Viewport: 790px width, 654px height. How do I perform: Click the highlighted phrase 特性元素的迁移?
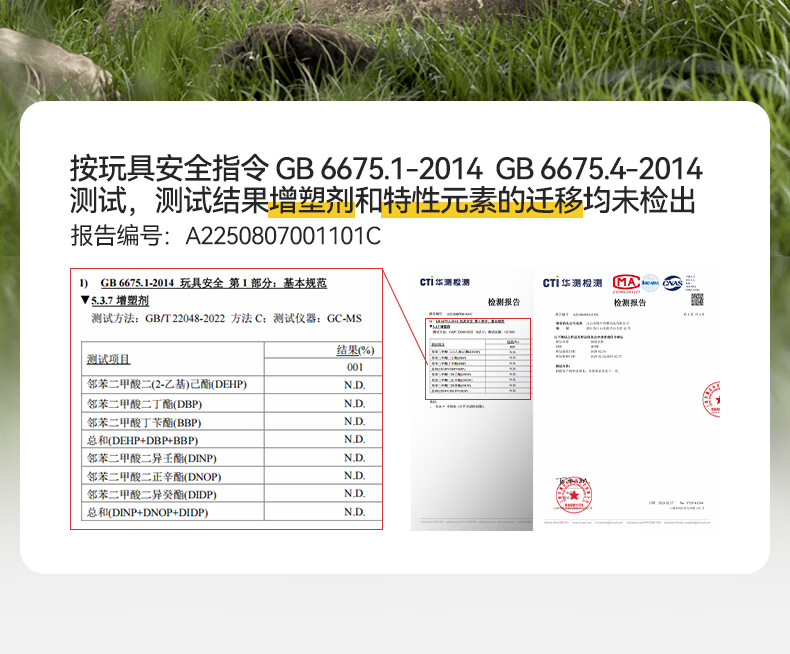click(x=482, y=201)
